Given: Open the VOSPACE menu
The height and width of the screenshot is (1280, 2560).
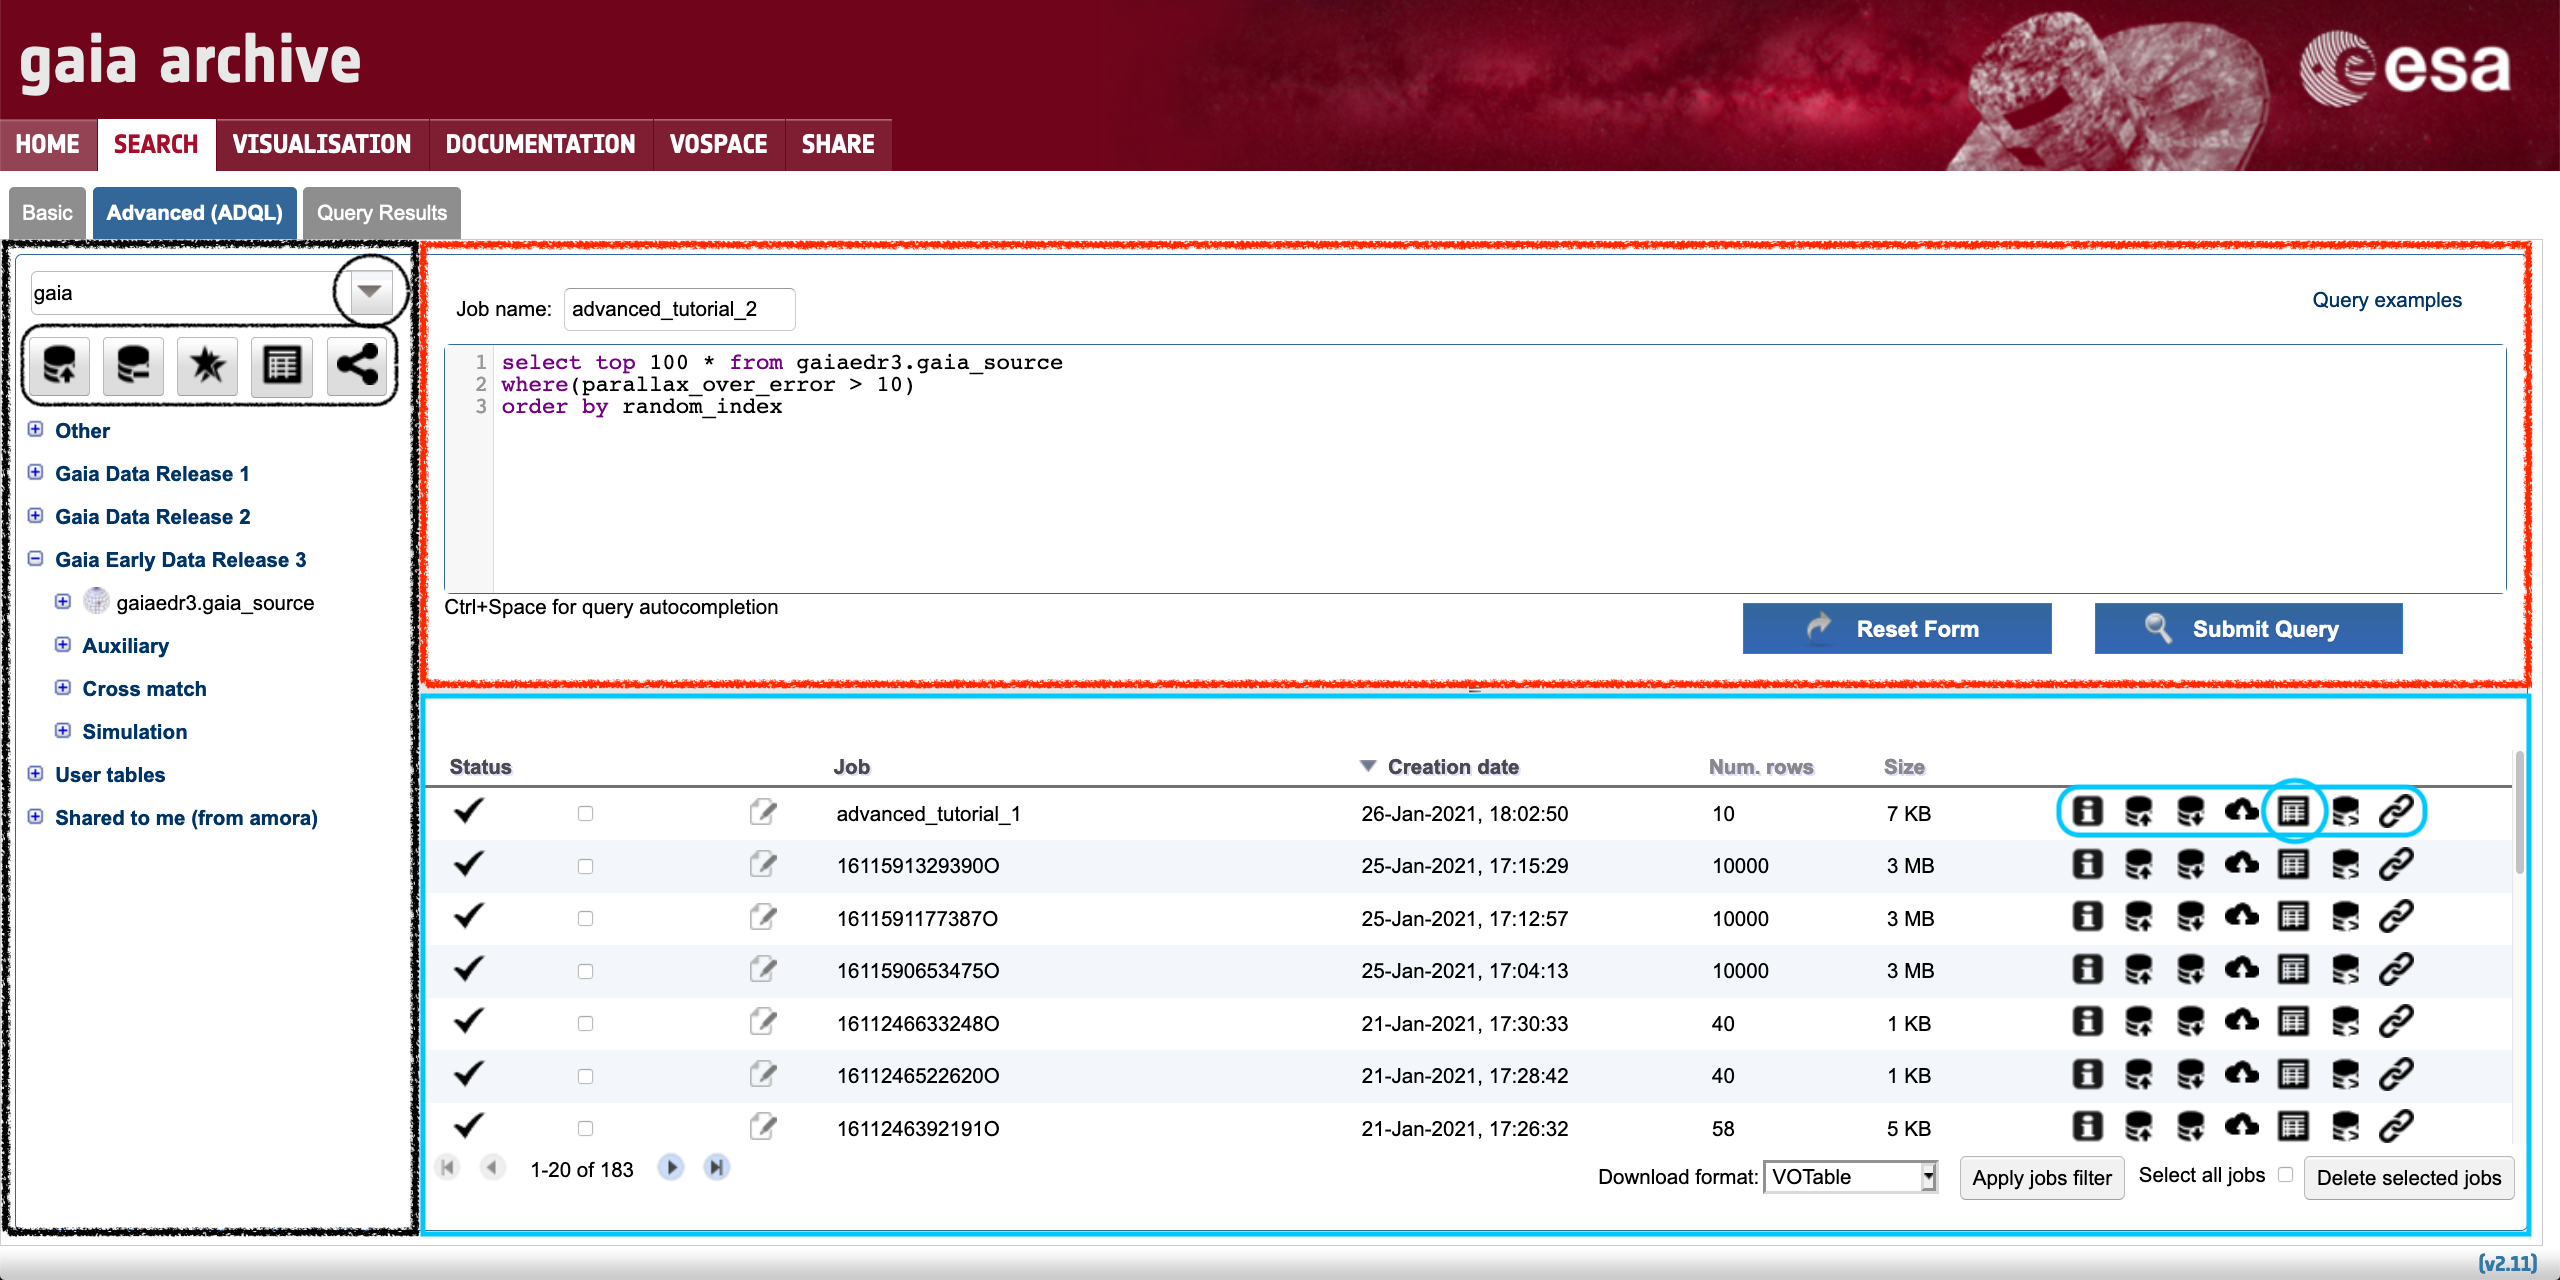Looking at the screenshot, I should 719,144.
